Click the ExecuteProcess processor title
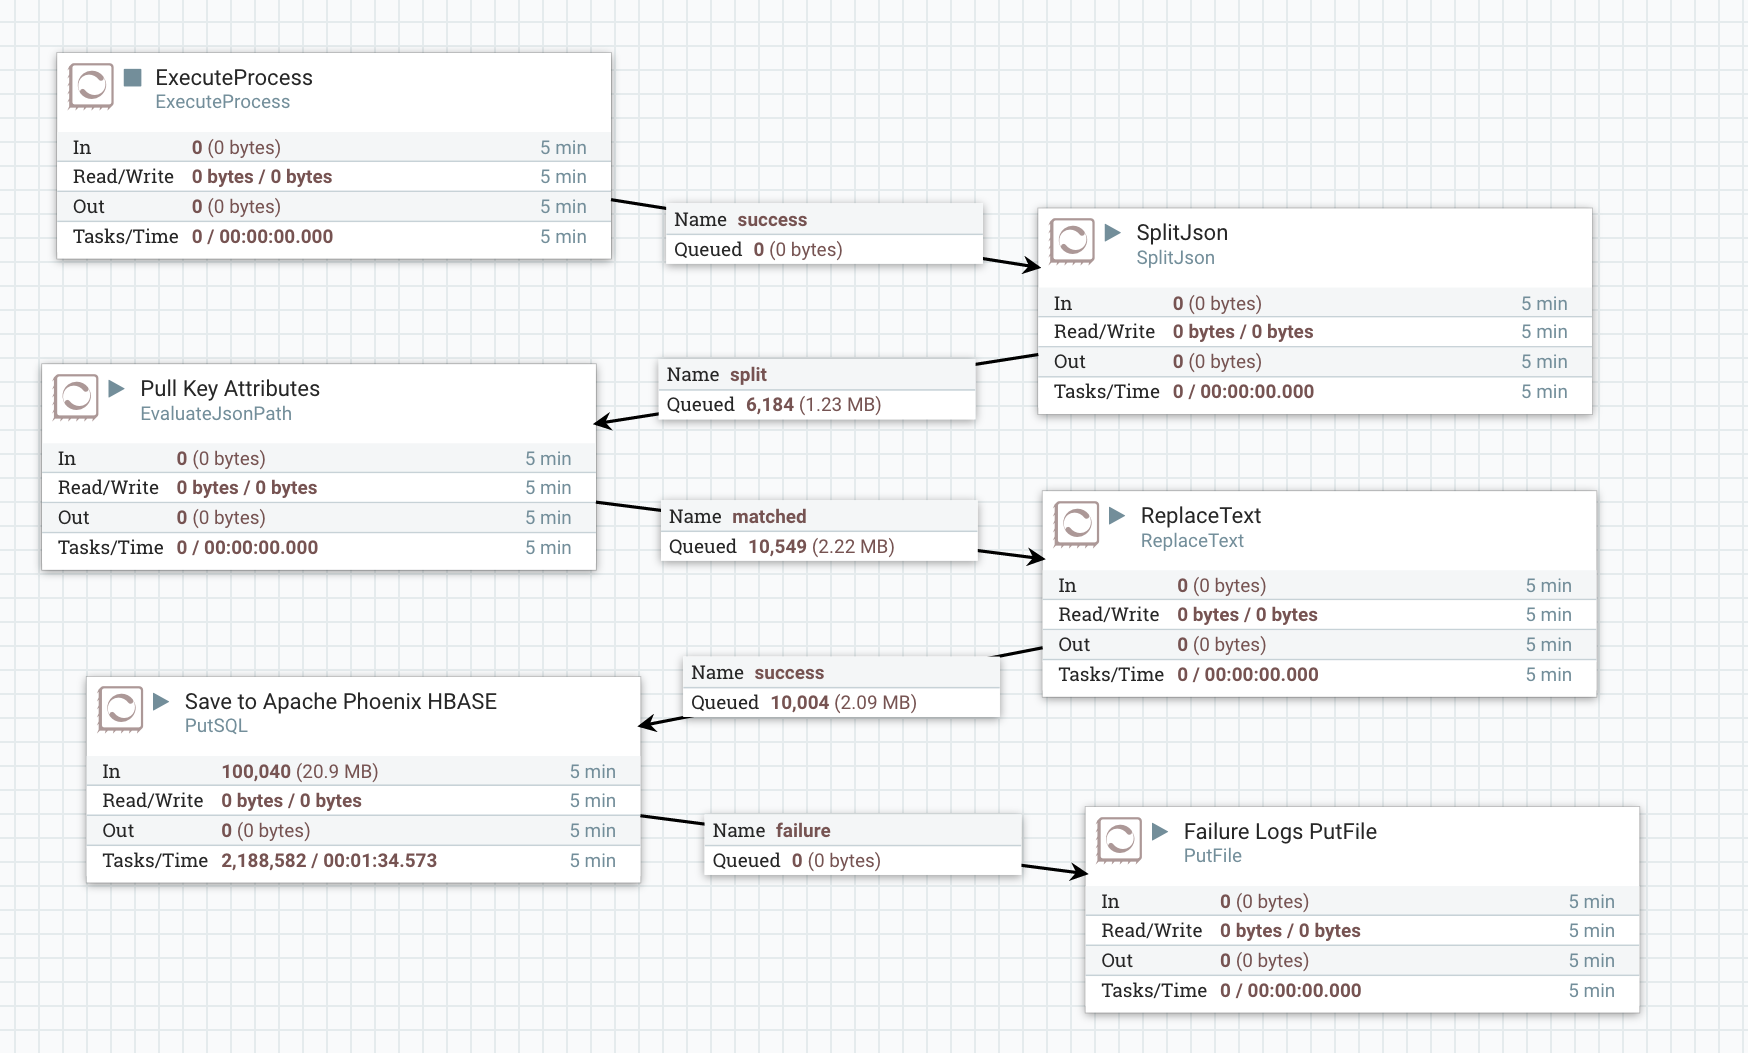The image size is (1748, 1053). click(234, 78)
